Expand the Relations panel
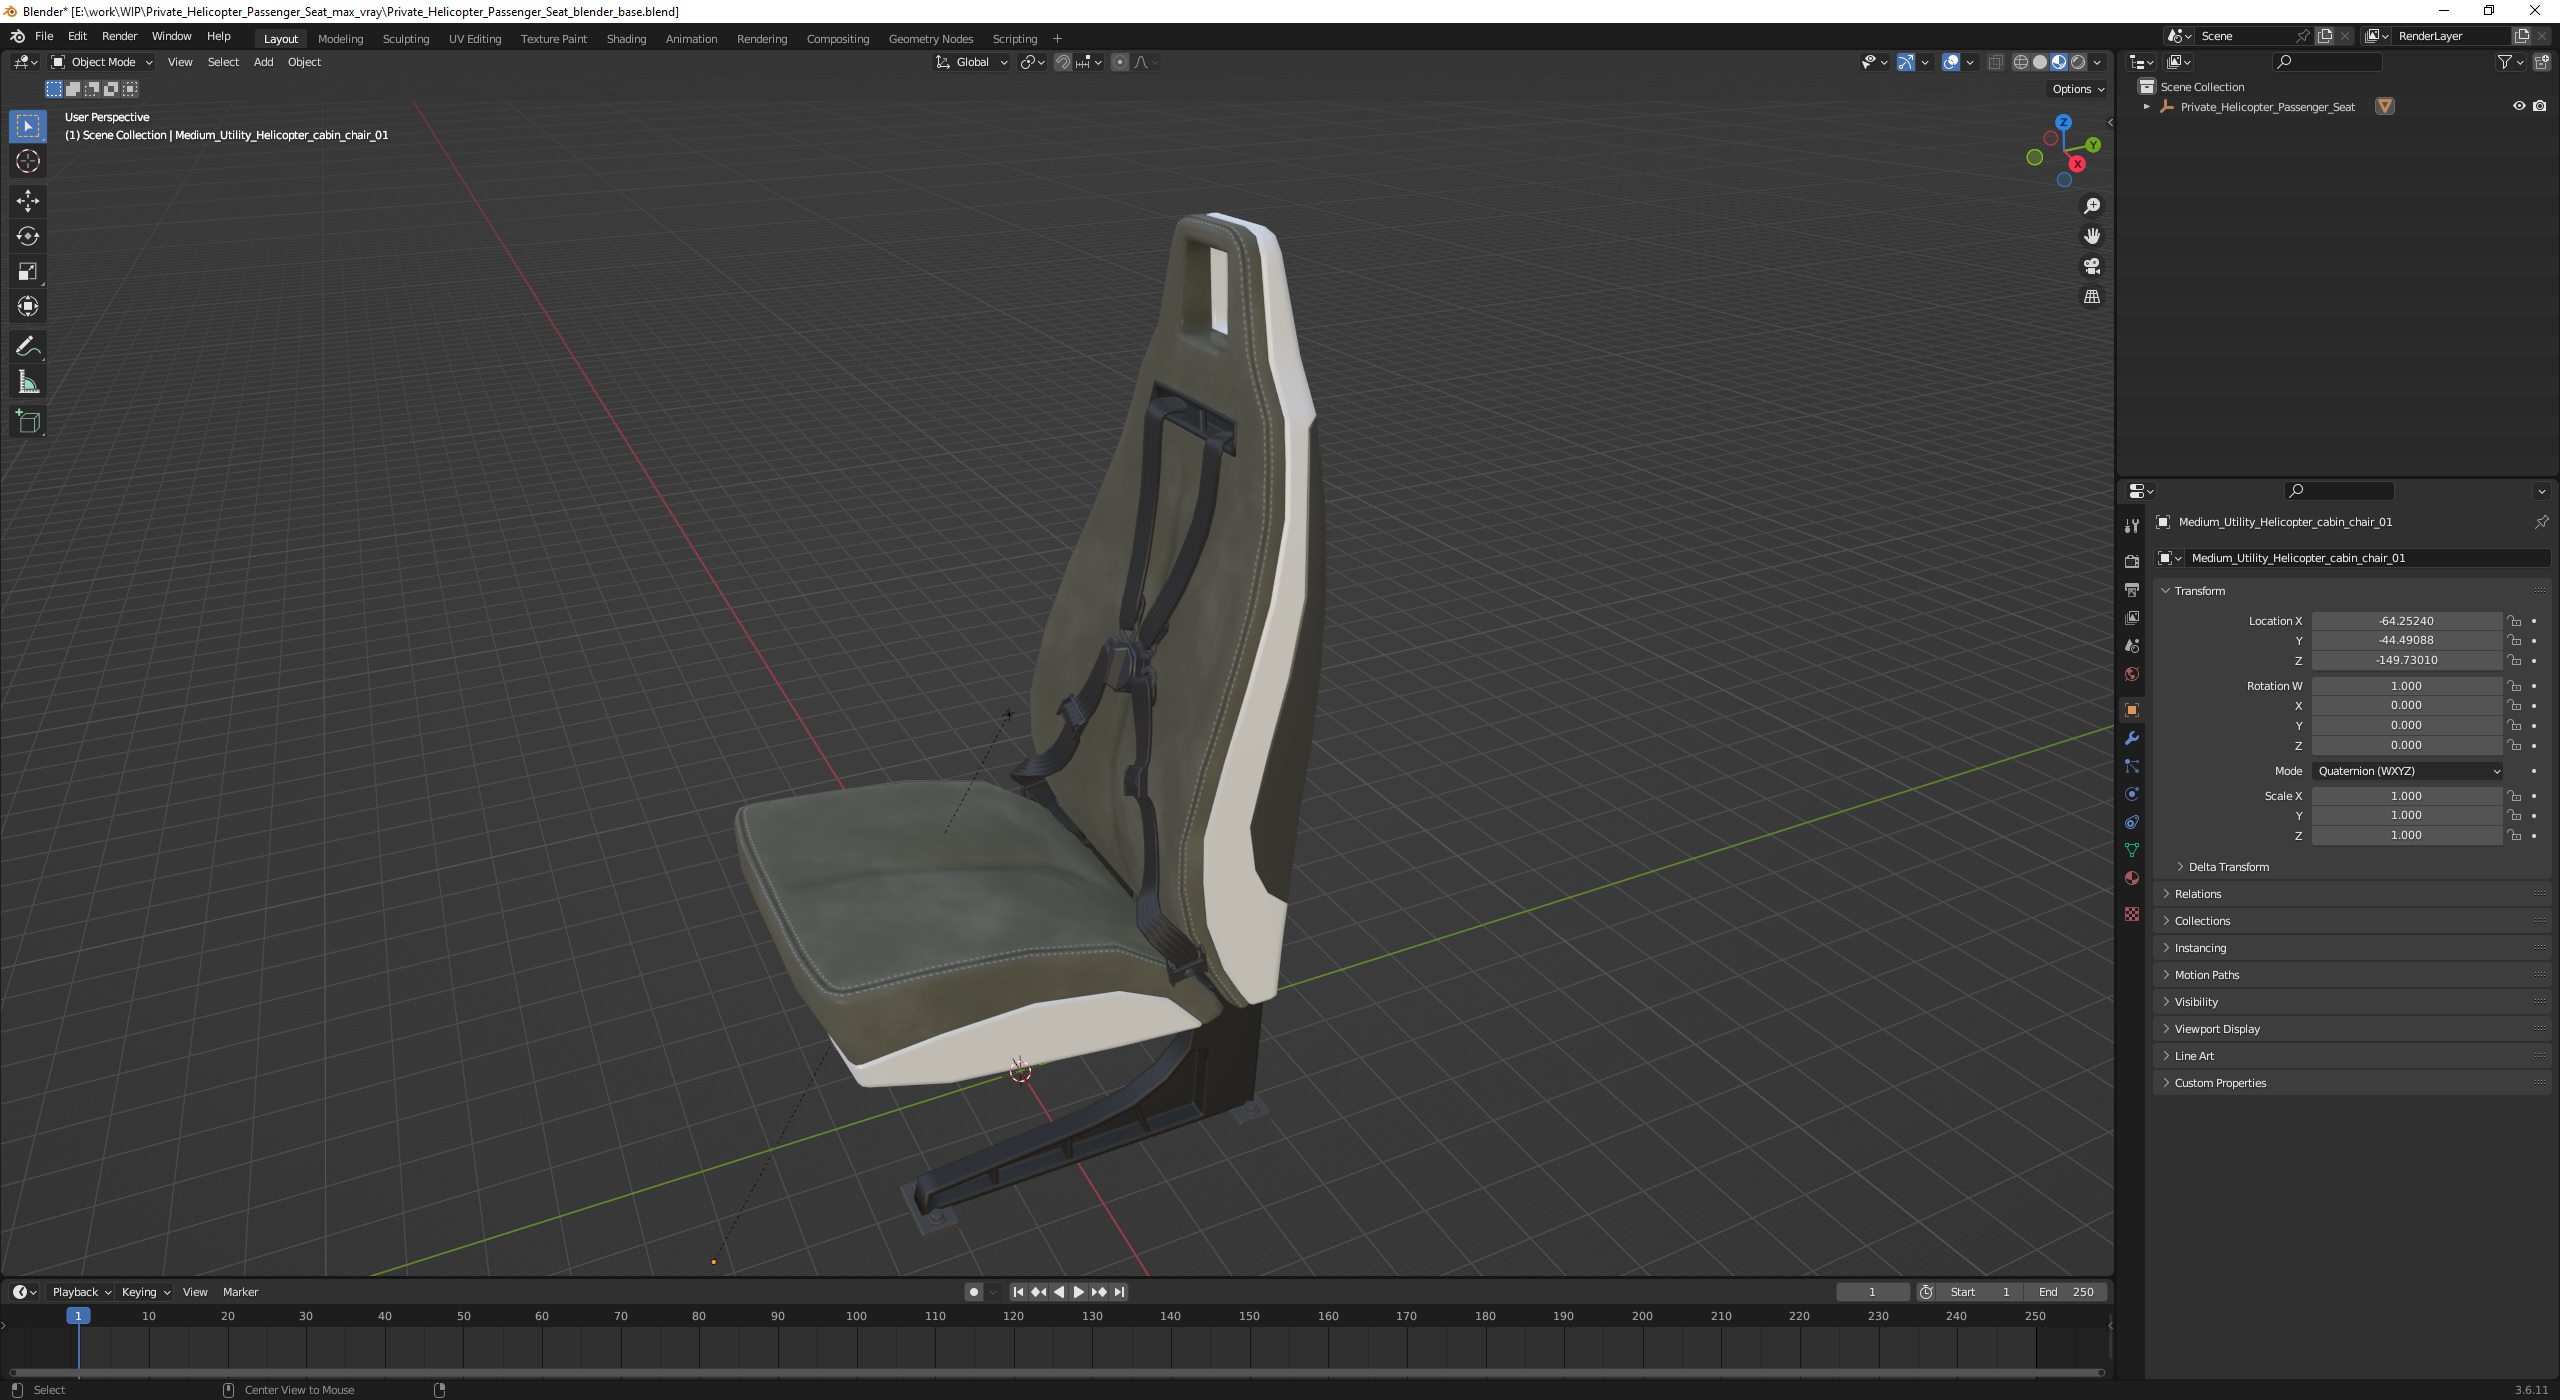2560x1400 pixels. coord(2197,894)
